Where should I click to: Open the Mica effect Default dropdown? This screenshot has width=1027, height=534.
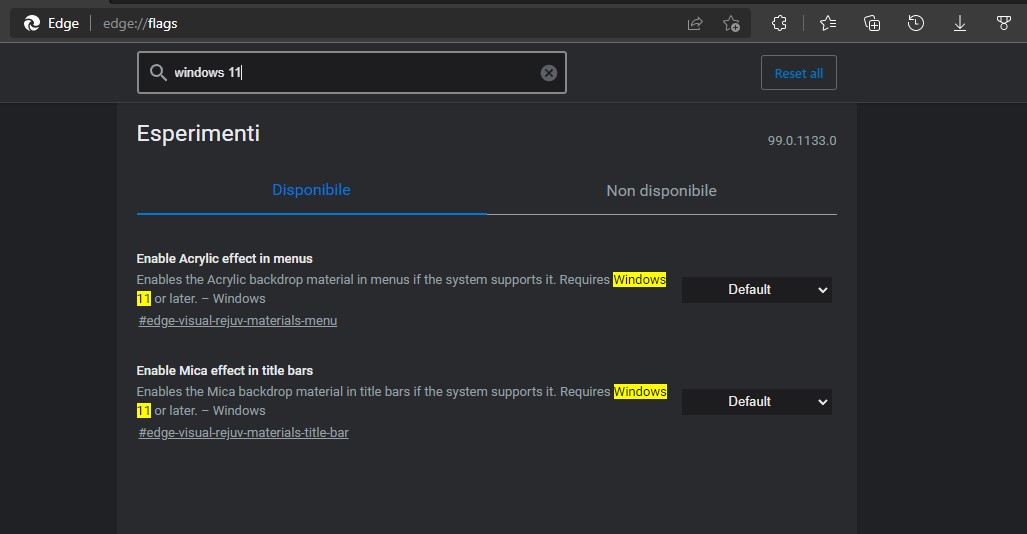pyautogui.click(x=756, y=402)
